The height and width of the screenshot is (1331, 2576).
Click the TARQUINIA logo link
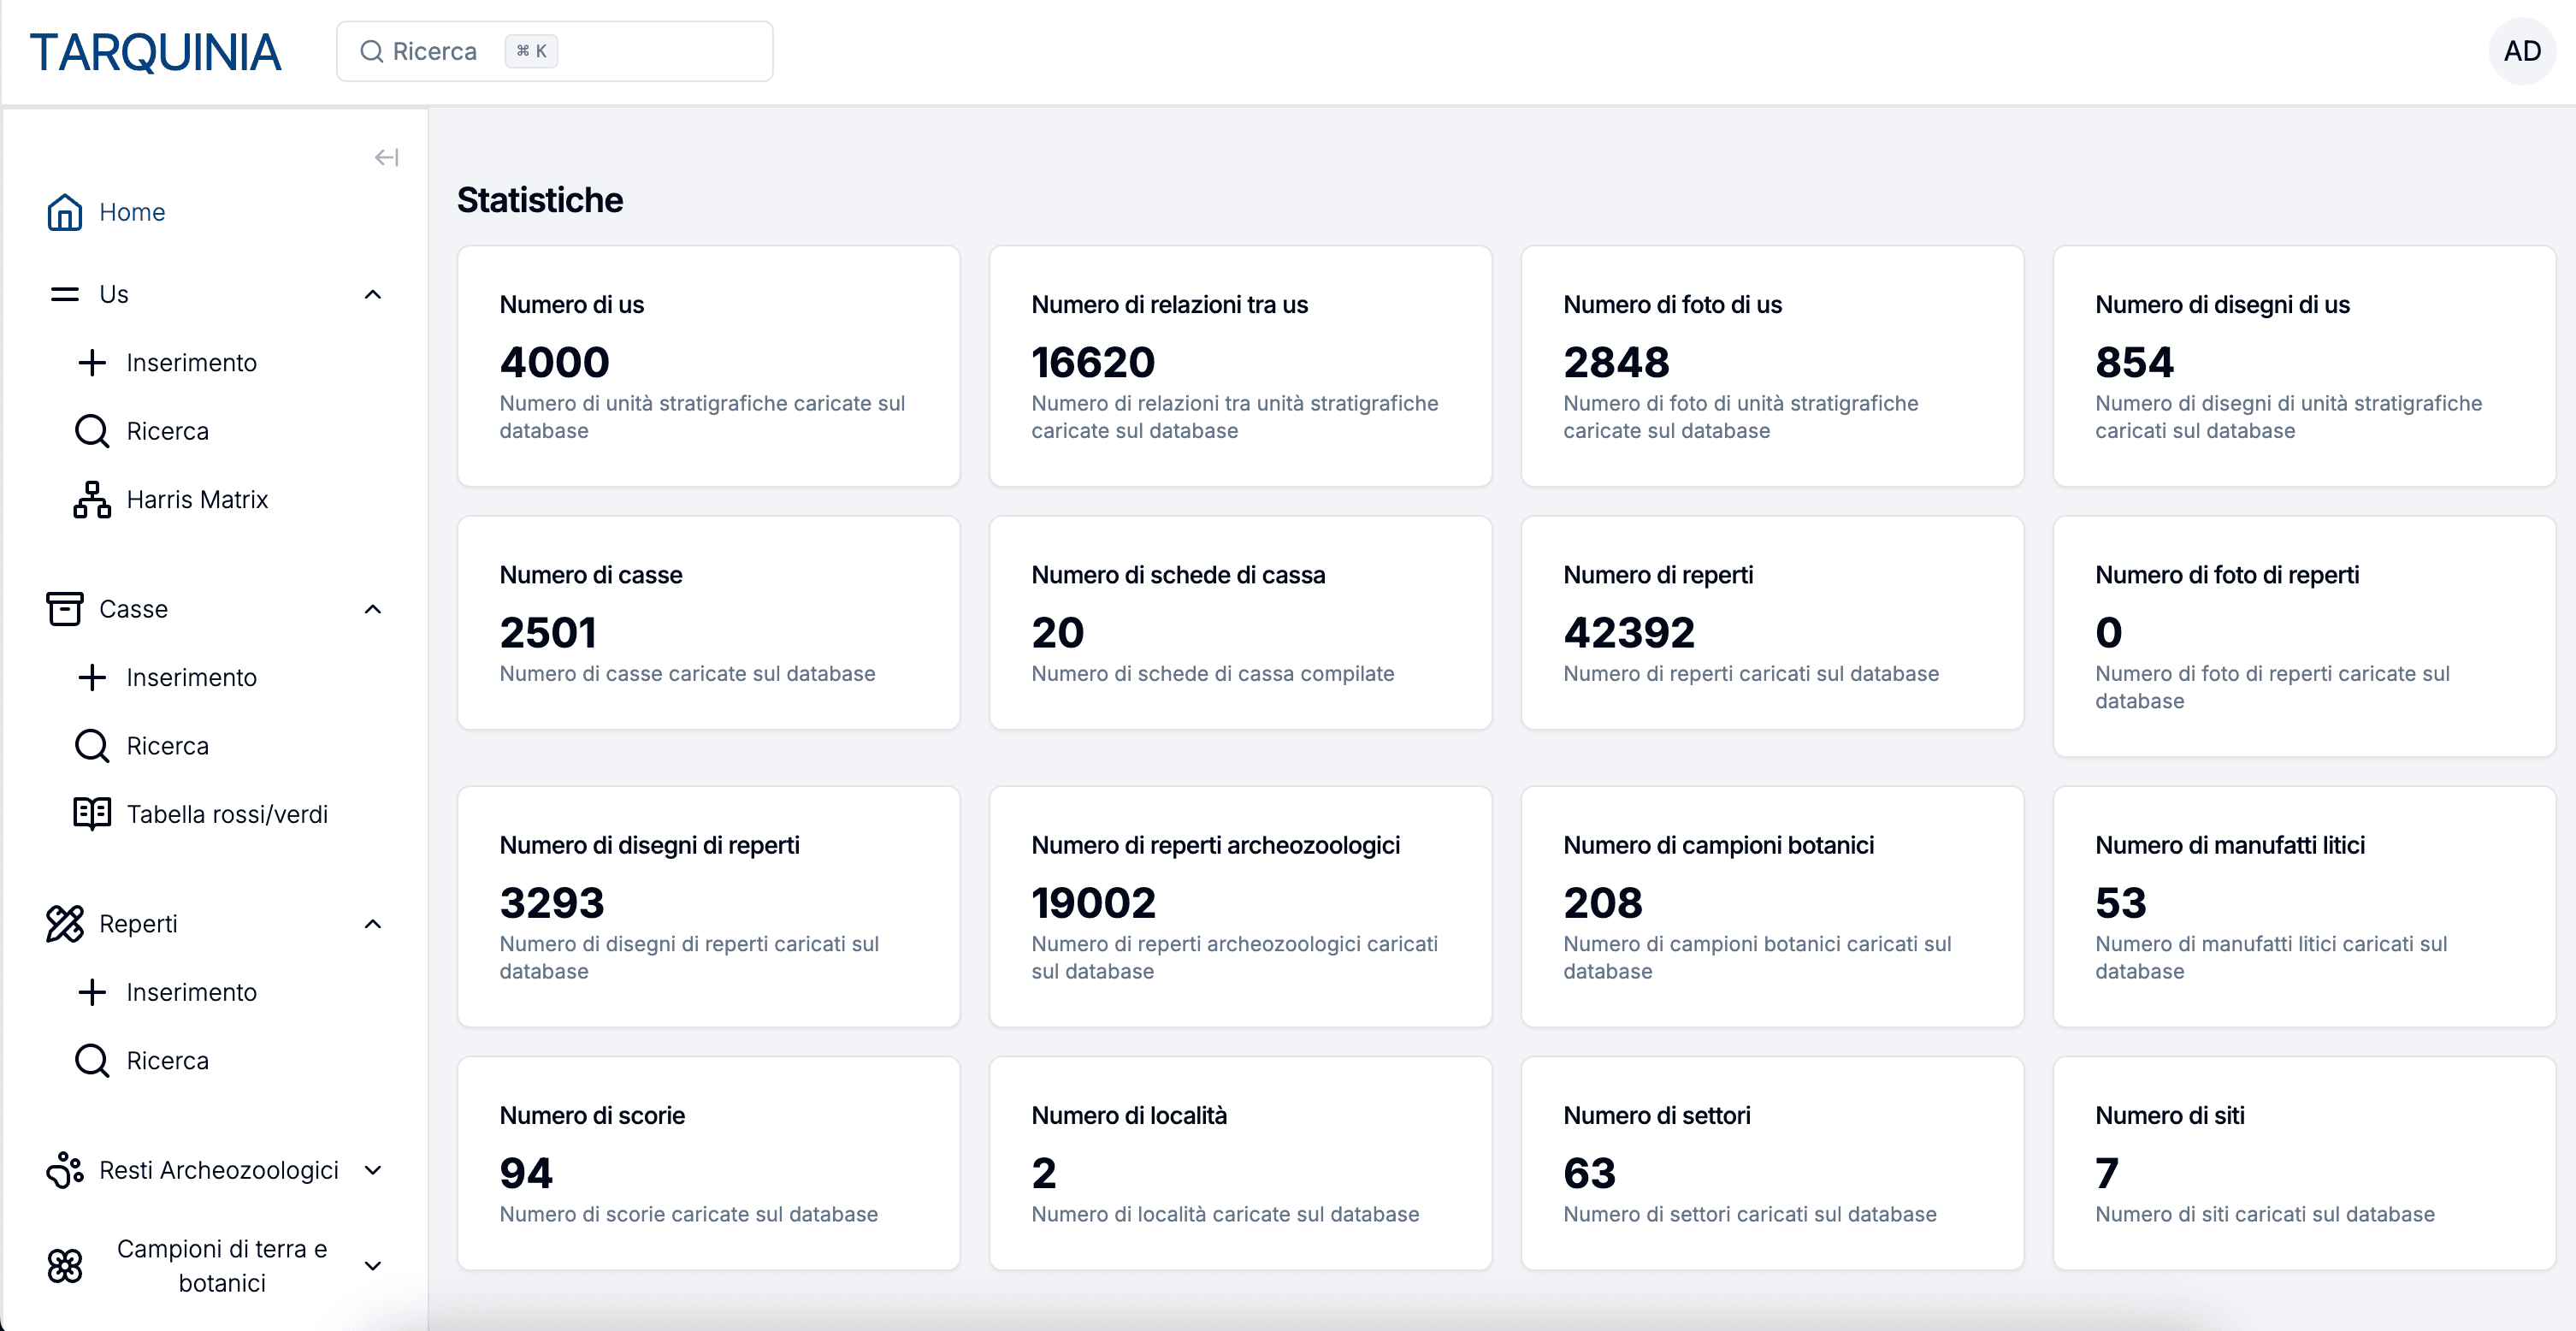pyautogui.click(x=156, y=52)
